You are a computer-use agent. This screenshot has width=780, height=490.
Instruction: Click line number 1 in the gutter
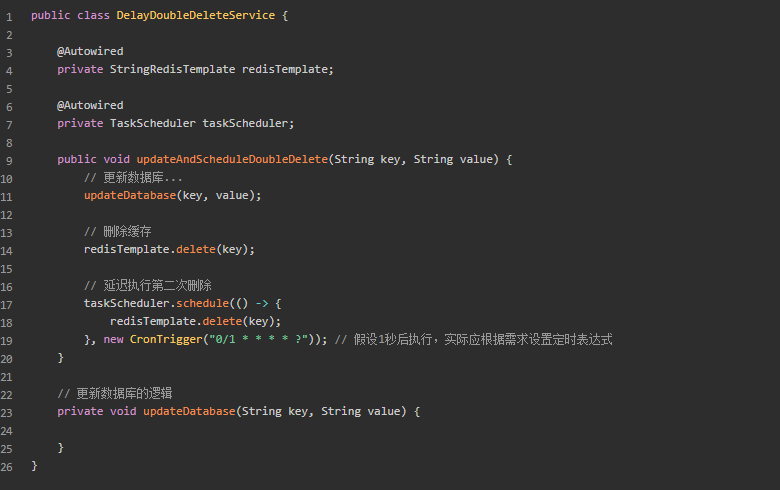click(x=9, y=17)
